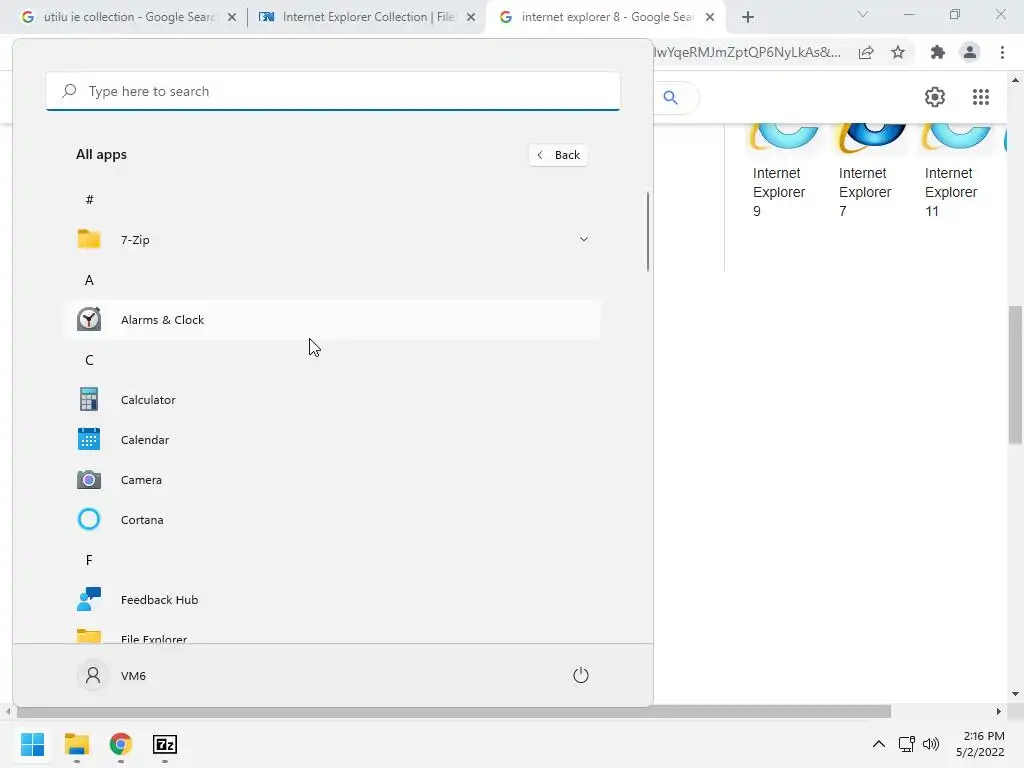Open network status tray icon
Viewport: 1024px width, 768px height.
[906, 744]
